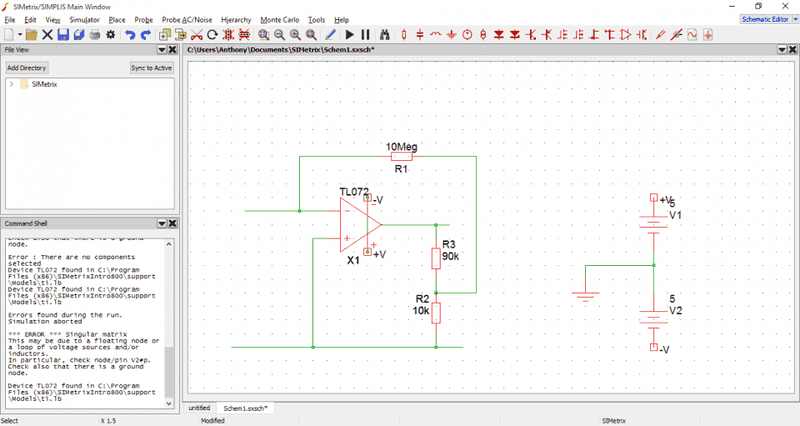
Task: Switch to the untitled schematic tab
Action: (200, 408)
